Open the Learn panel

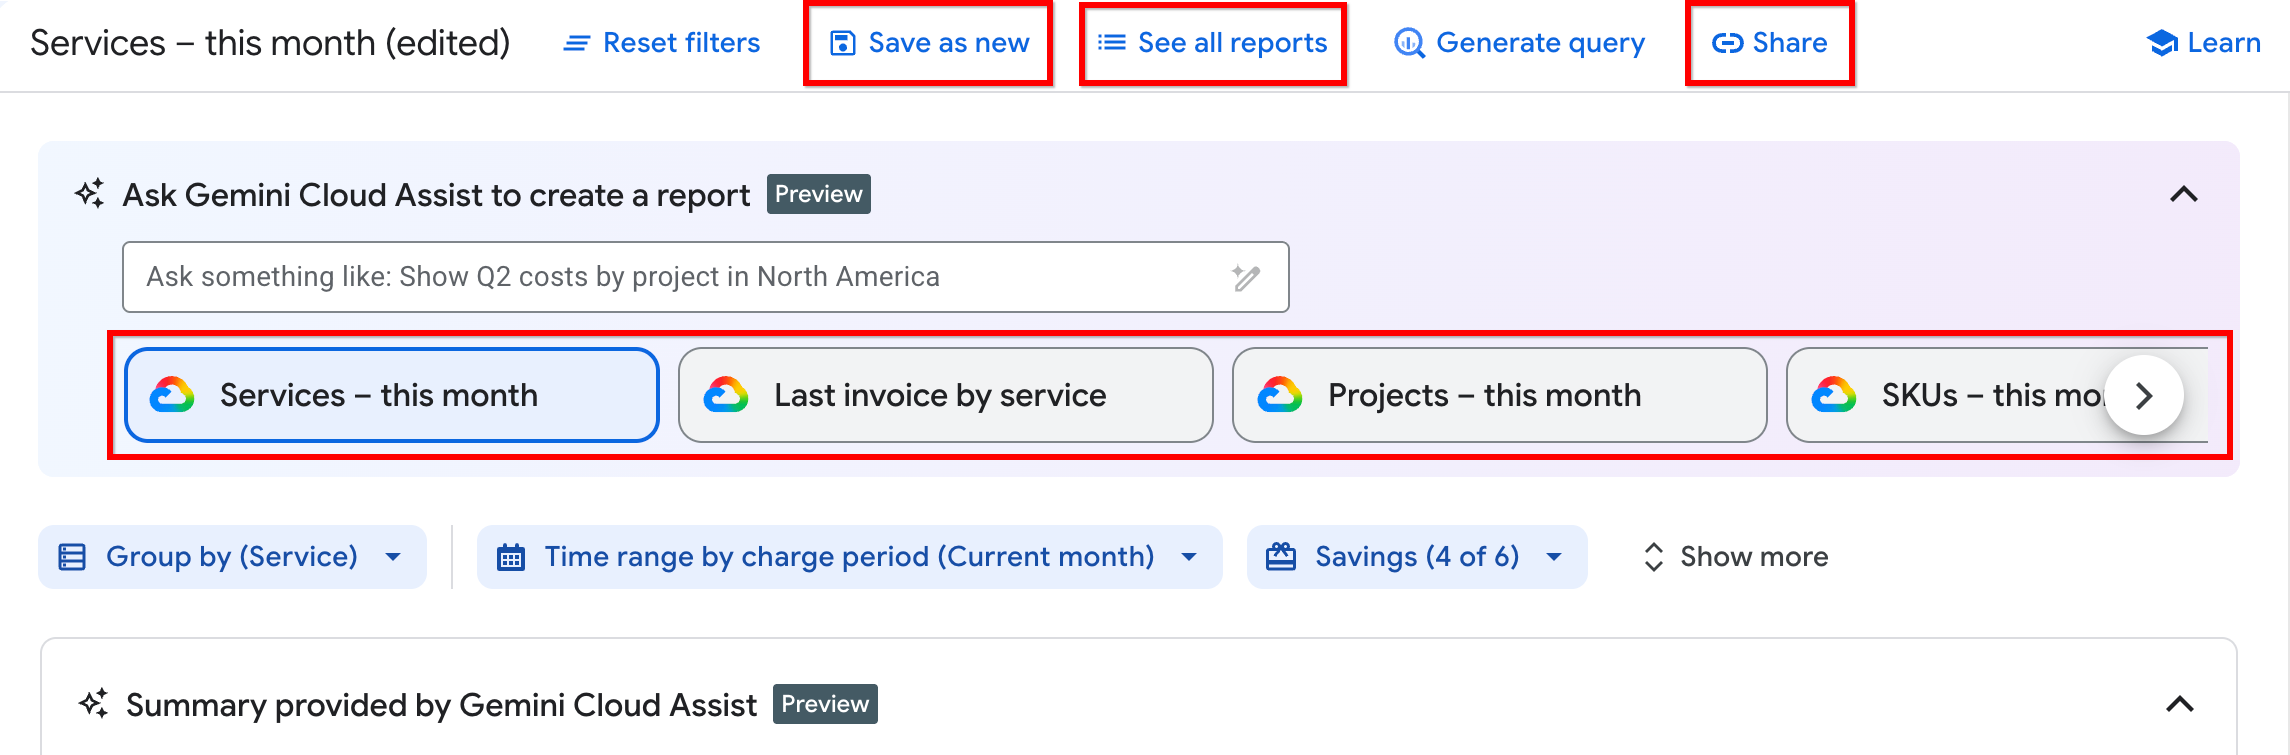(x=2203, y=43)
